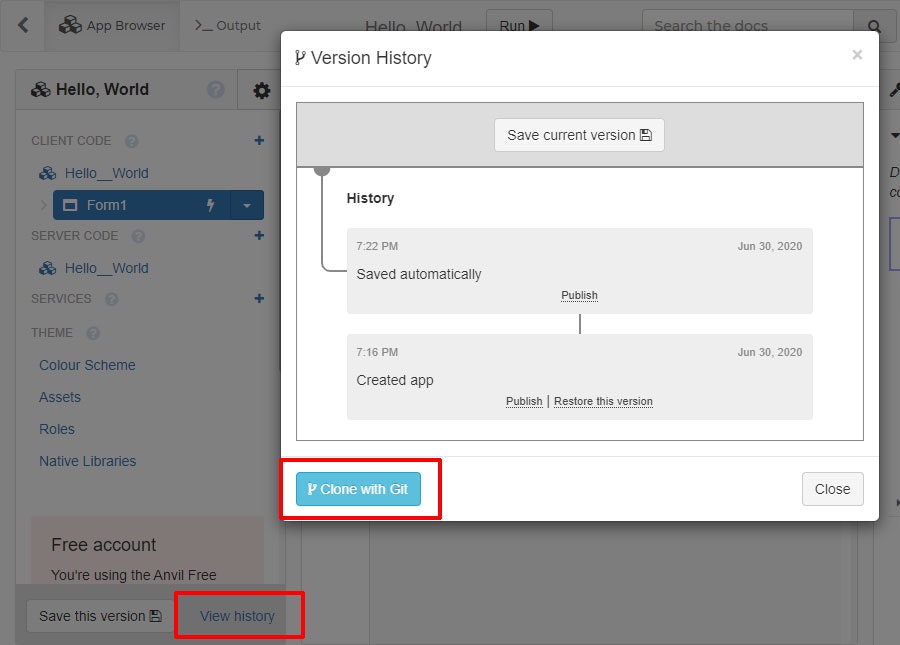Open the App Browser tab
This screenshot has height=645, width=900.
112,25
